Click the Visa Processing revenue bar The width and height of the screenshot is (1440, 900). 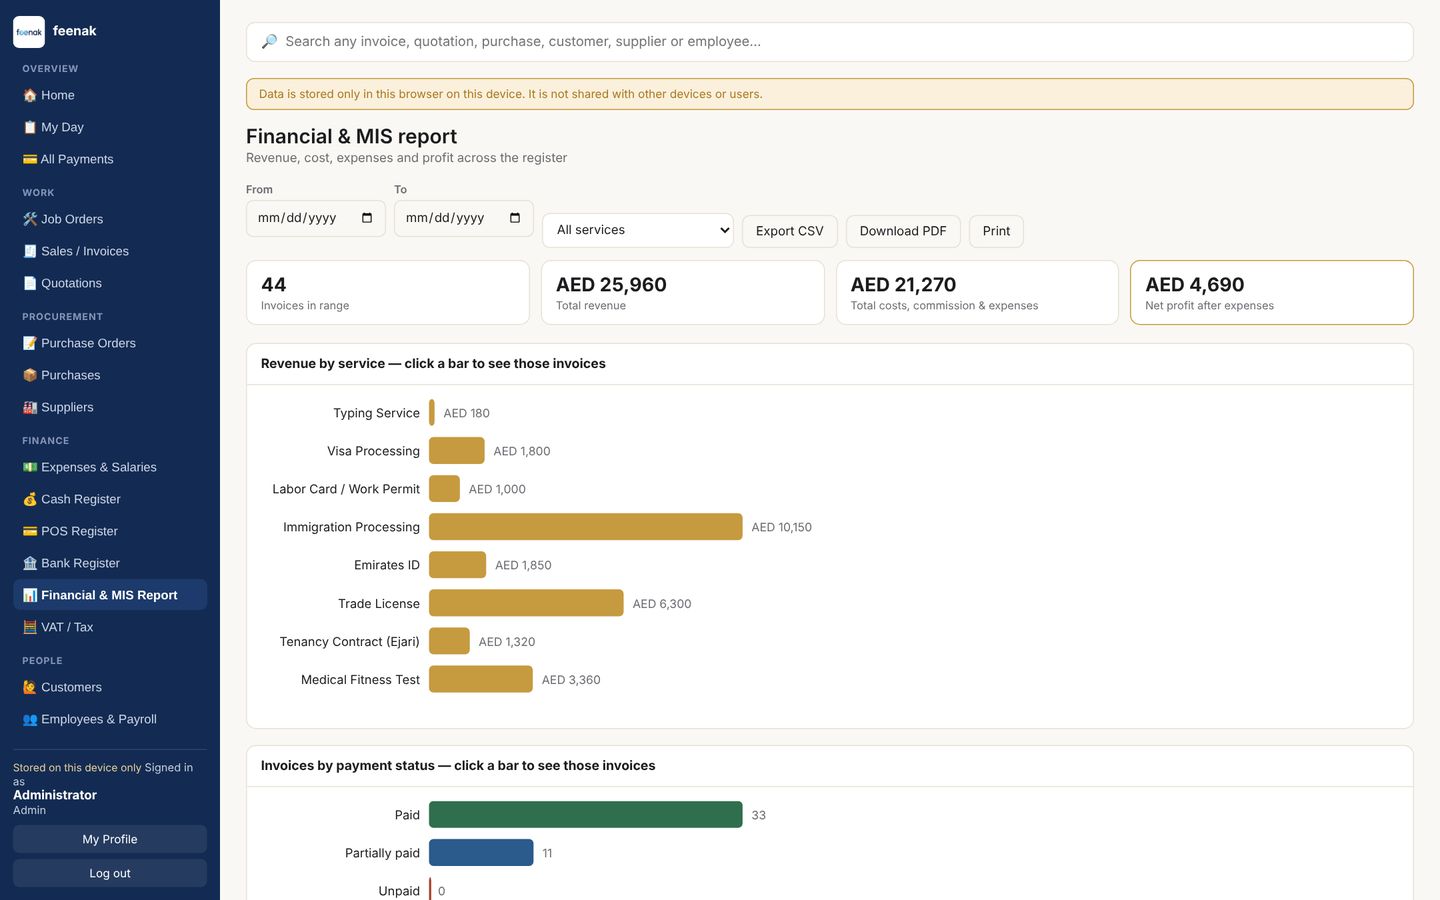(x=457, y=451)
